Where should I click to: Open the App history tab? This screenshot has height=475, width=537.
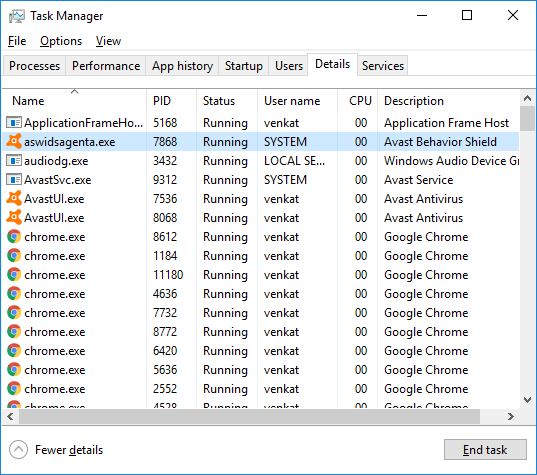click(182, 66)
